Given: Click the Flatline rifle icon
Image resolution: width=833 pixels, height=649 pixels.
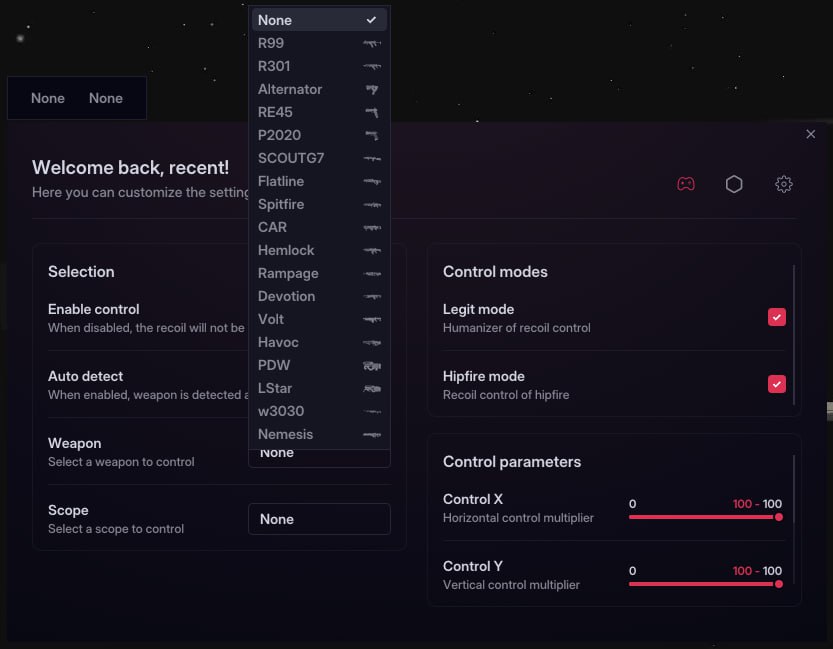Looking at the screenshot, I should (x=371, y=181).
